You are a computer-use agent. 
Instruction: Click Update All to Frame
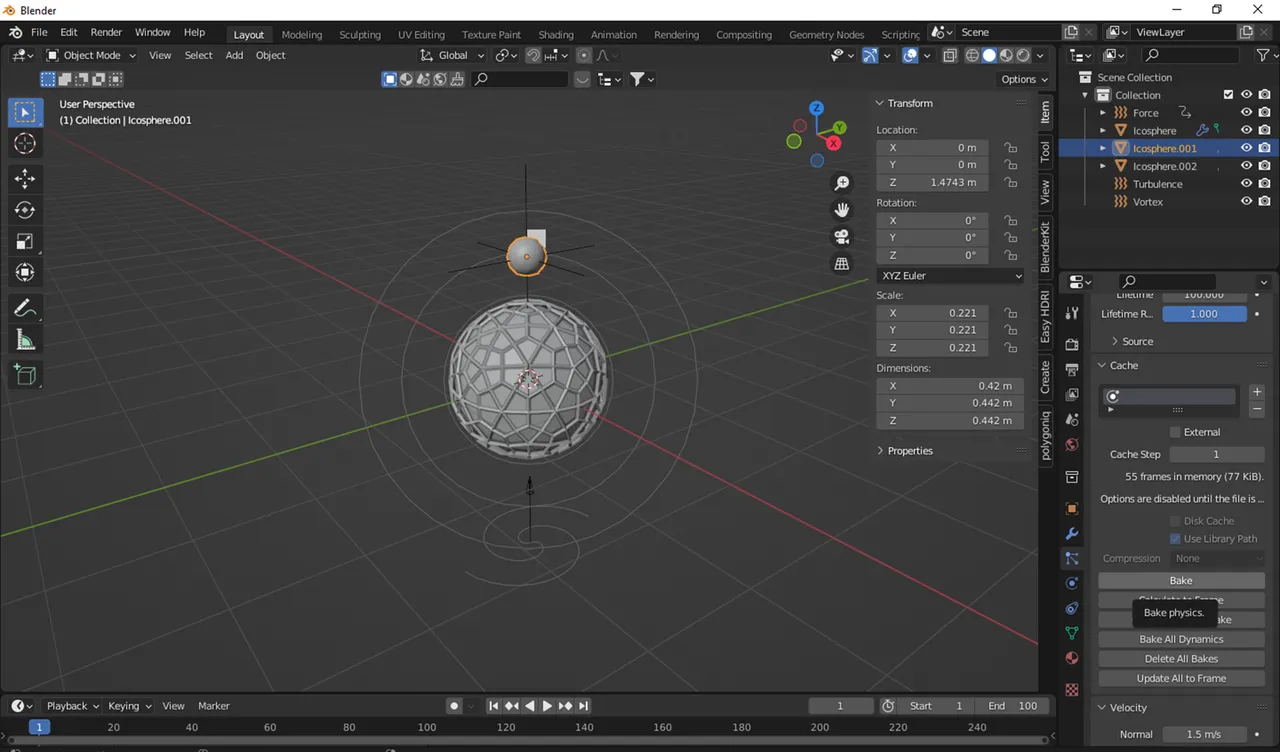click(1181, 678)
